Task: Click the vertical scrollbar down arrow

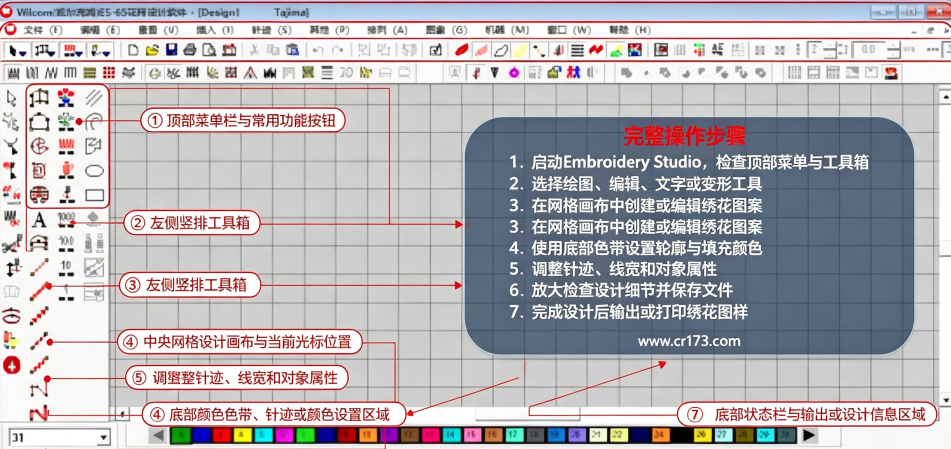Action: tap(944, 400)
